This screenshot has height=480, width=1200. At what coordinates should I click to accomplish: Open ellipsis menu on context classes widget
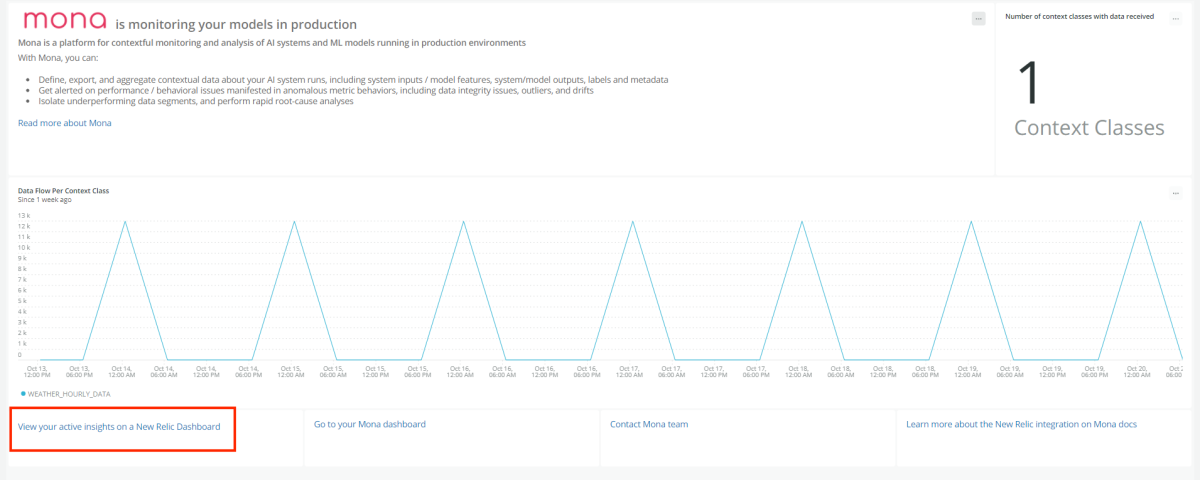coord(1177,17)
